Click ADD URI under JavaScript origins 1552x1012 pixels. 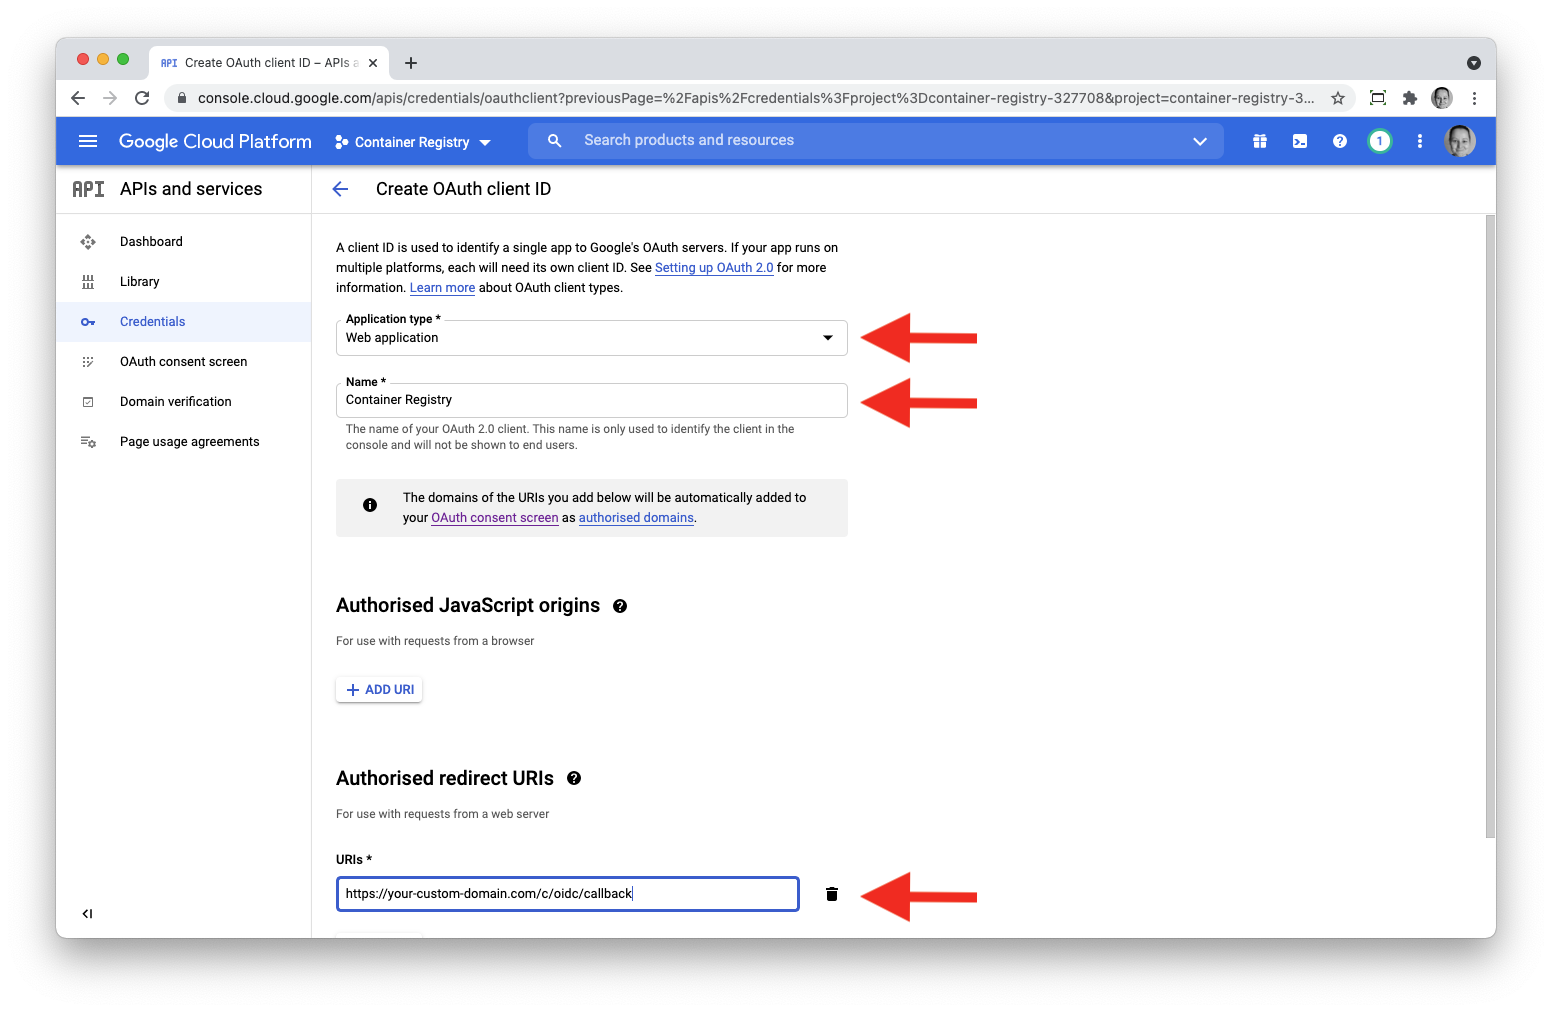379,690
